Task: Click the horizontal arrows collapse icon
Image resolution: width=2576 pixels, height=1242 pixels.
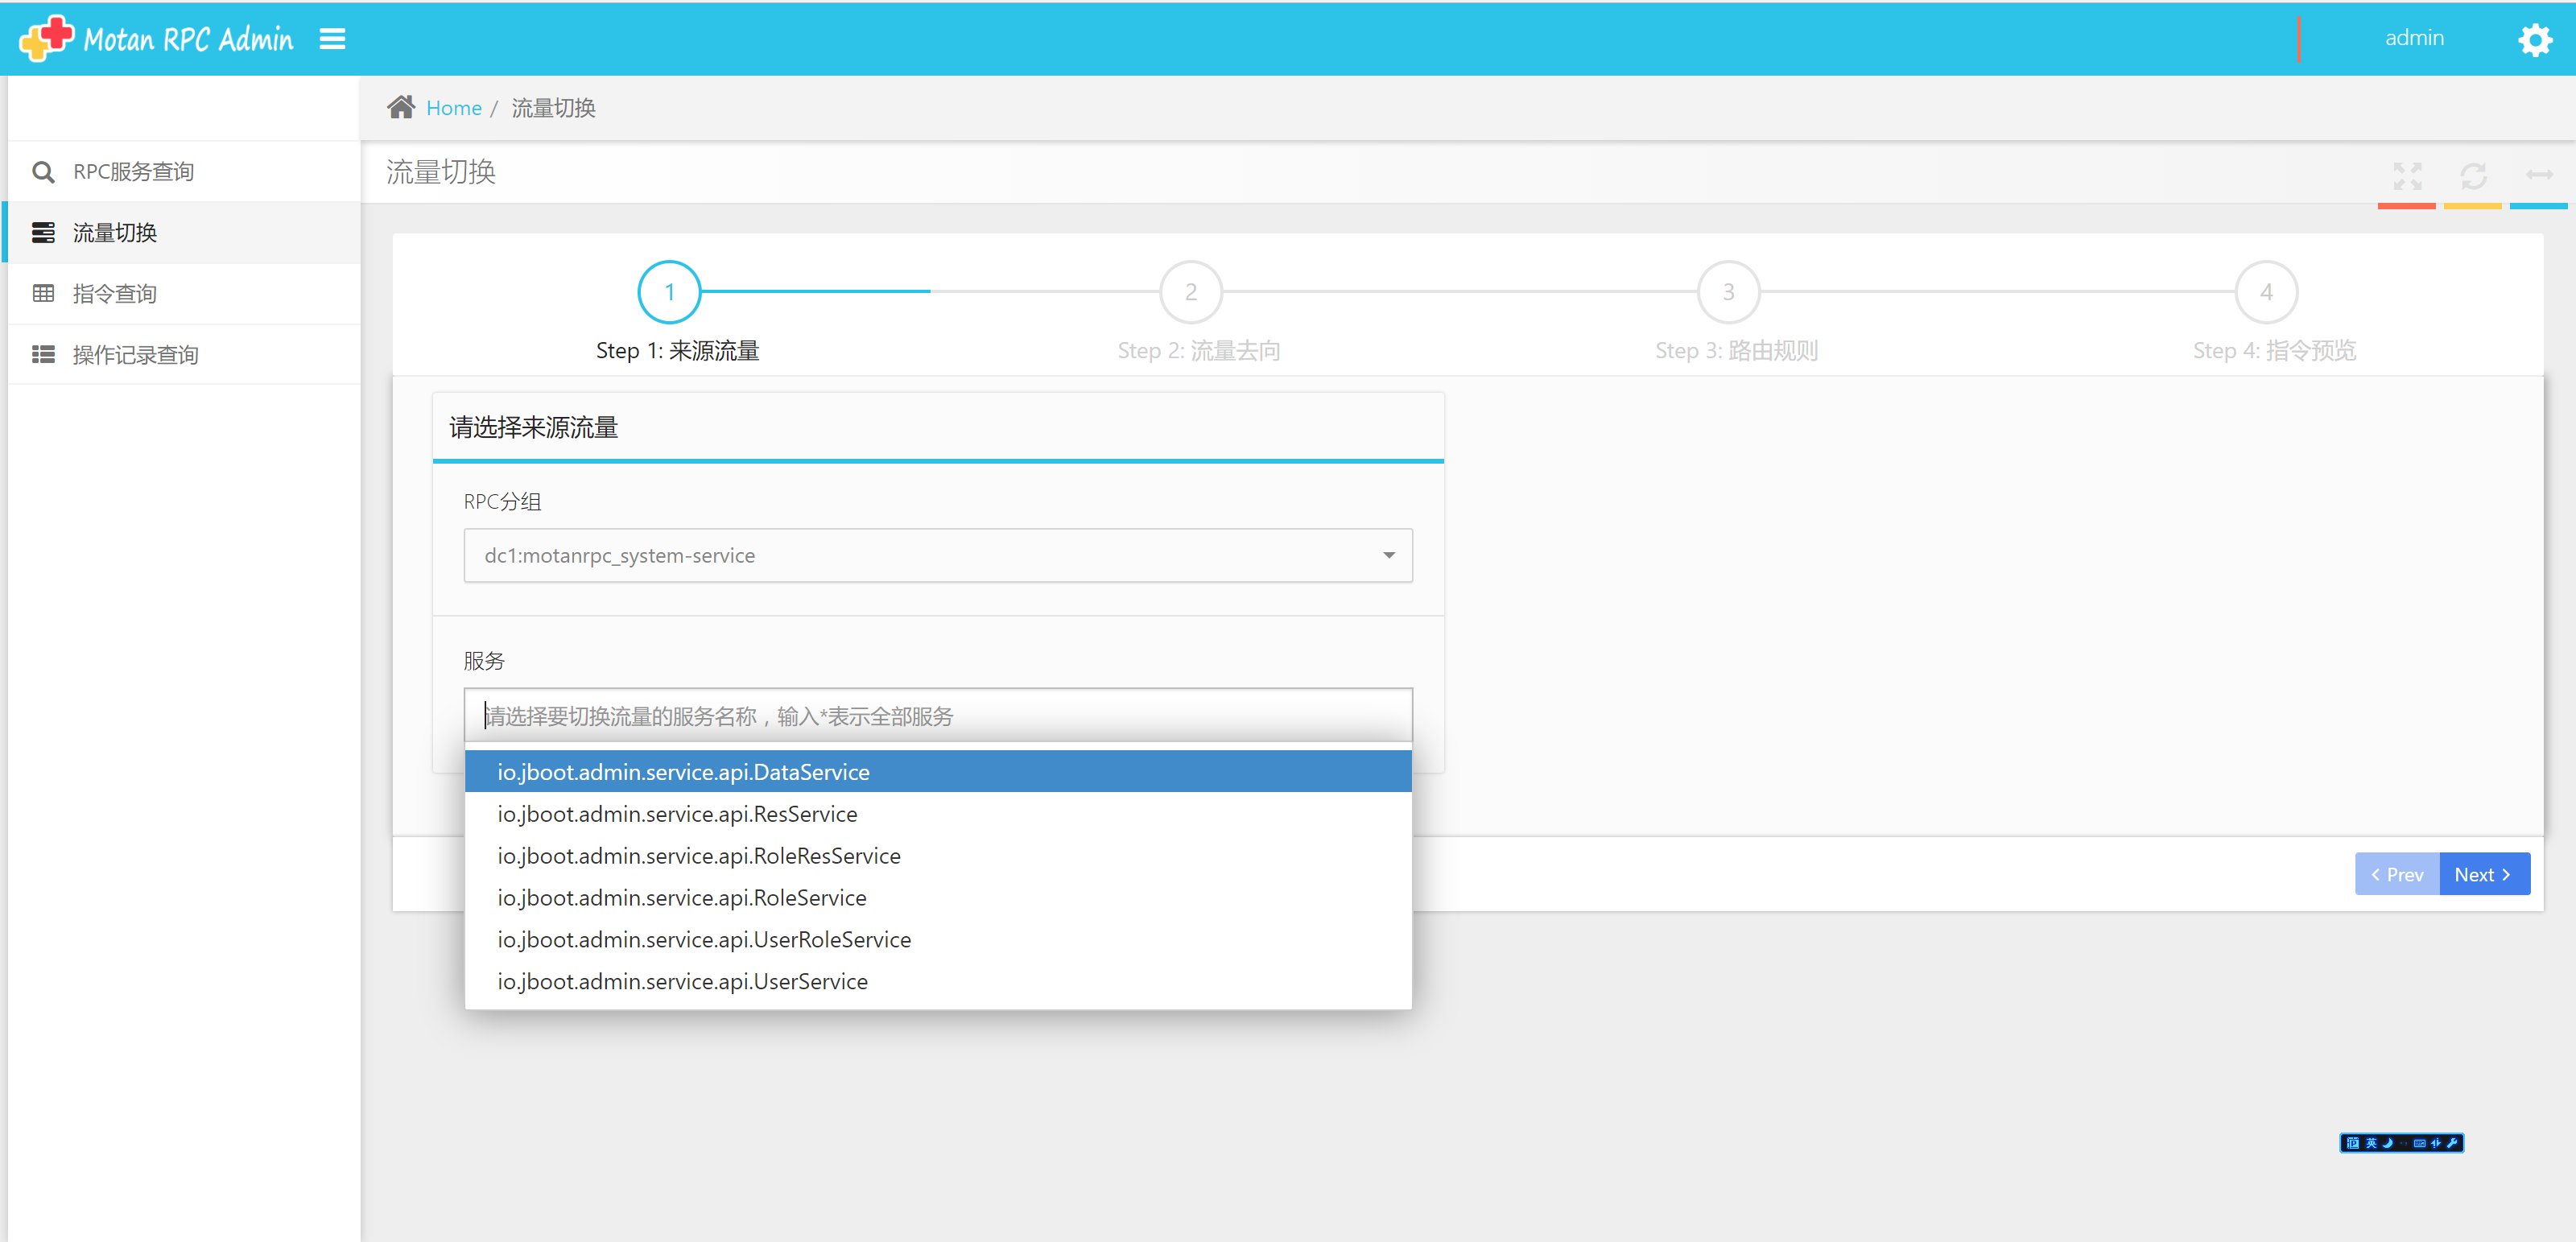Action: (2539, 176)
